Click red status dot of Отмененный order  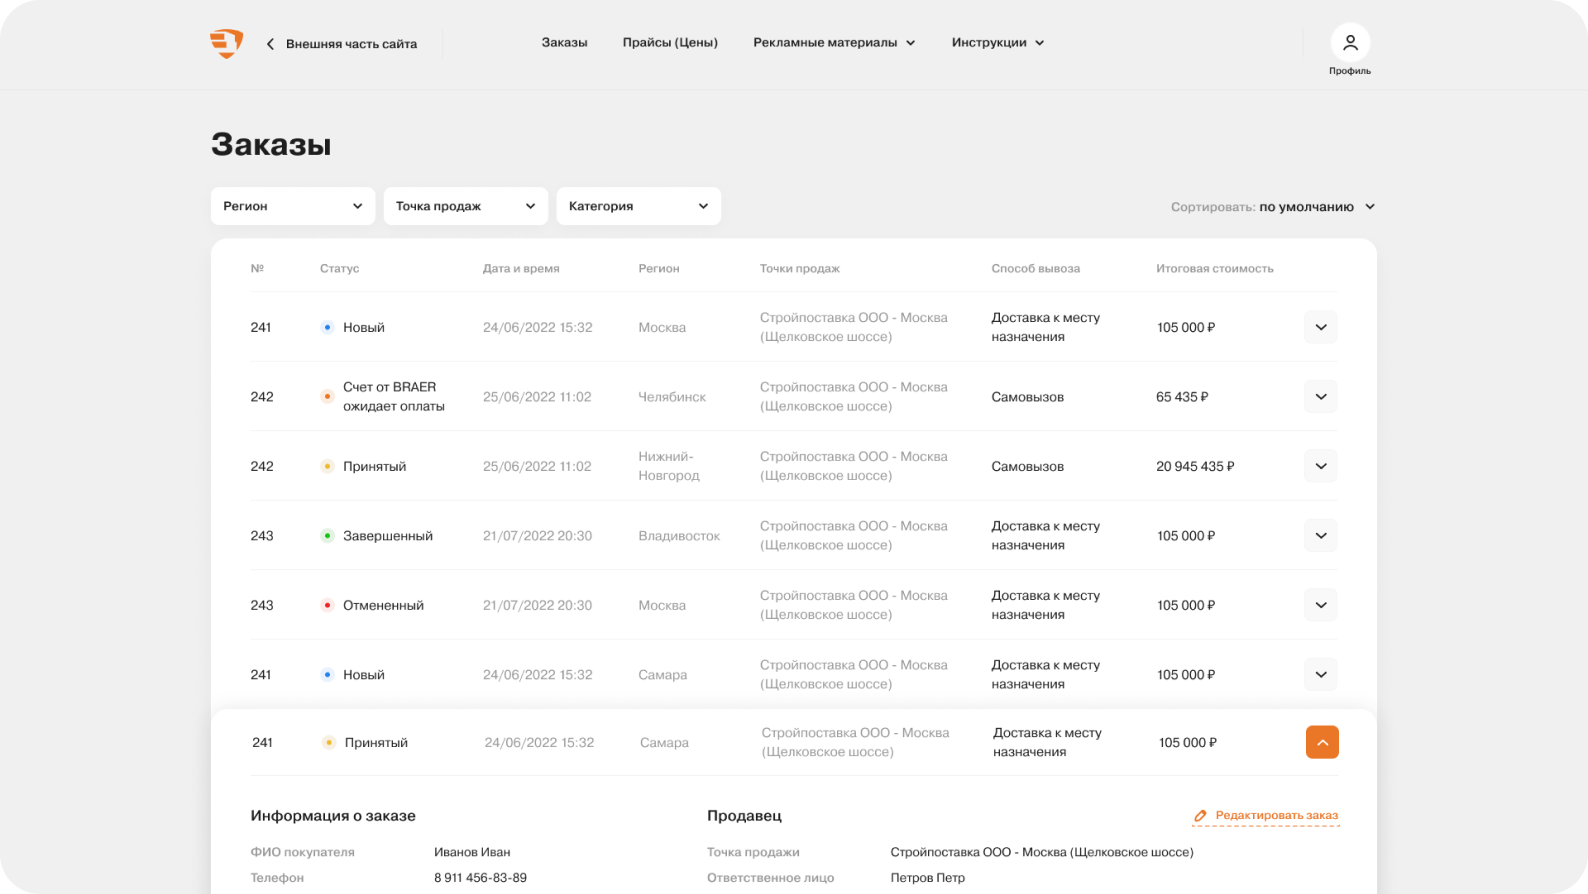tap(327, 606)
